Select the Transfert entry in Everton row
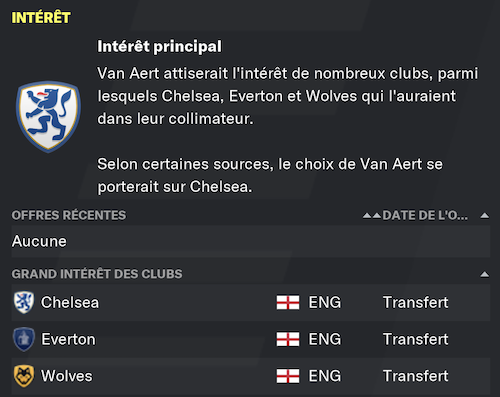The image size is (500, 397). [x=415, y=339]
